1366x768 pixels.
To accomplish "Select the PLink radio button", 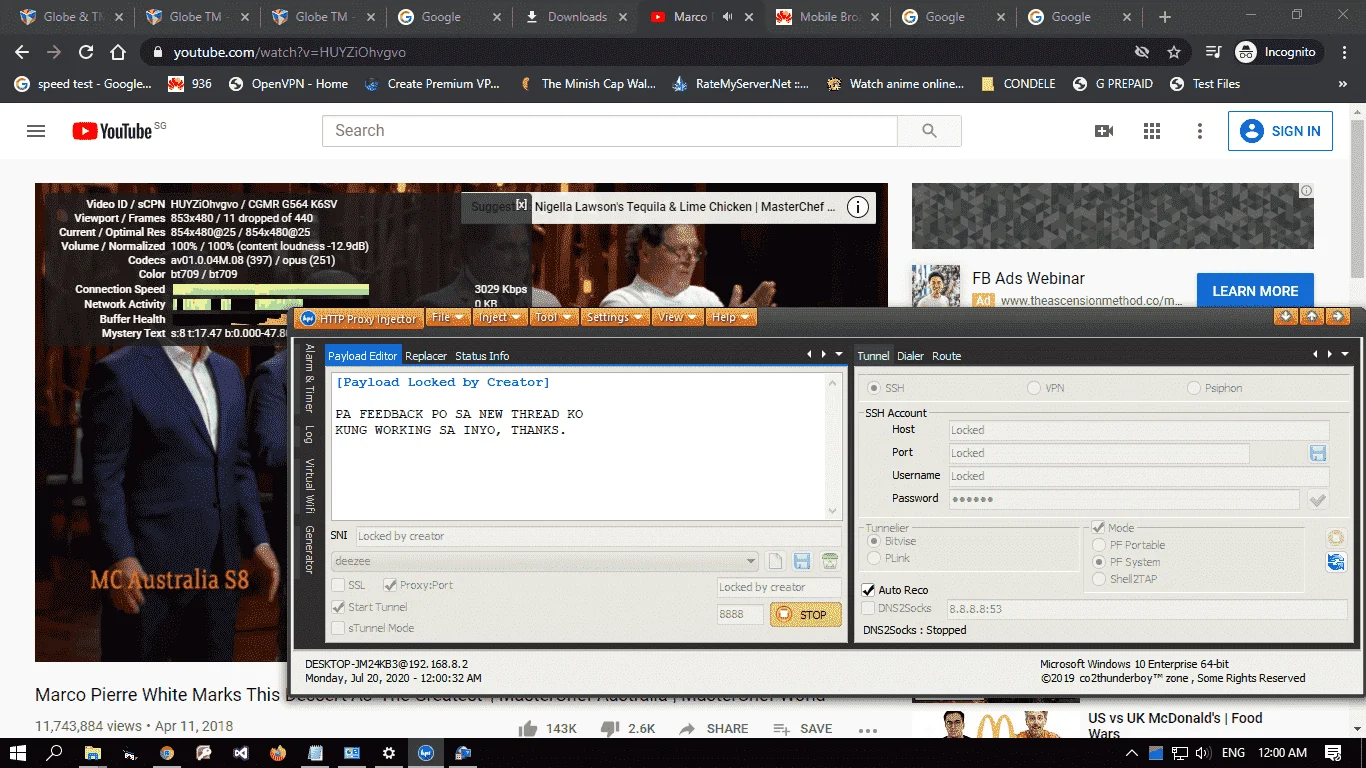I will click(874, 558).
